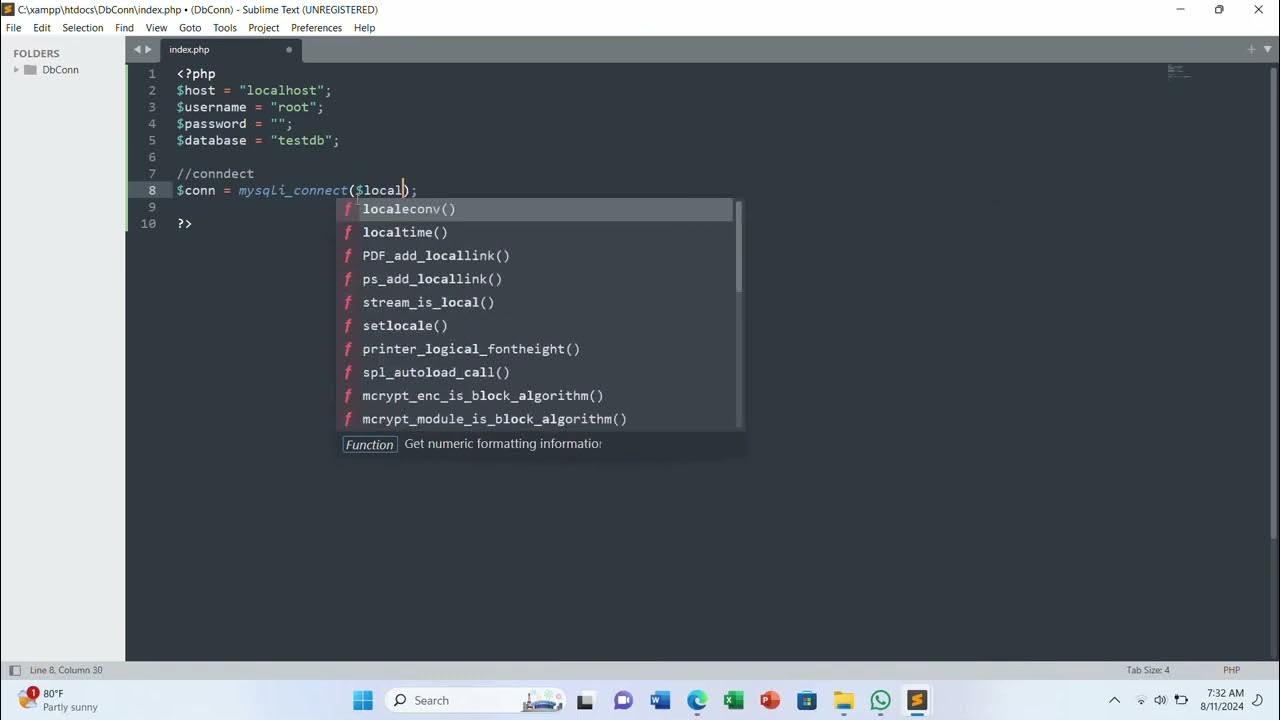Click the function icon beside setlocale()

[x=348, y=326]
